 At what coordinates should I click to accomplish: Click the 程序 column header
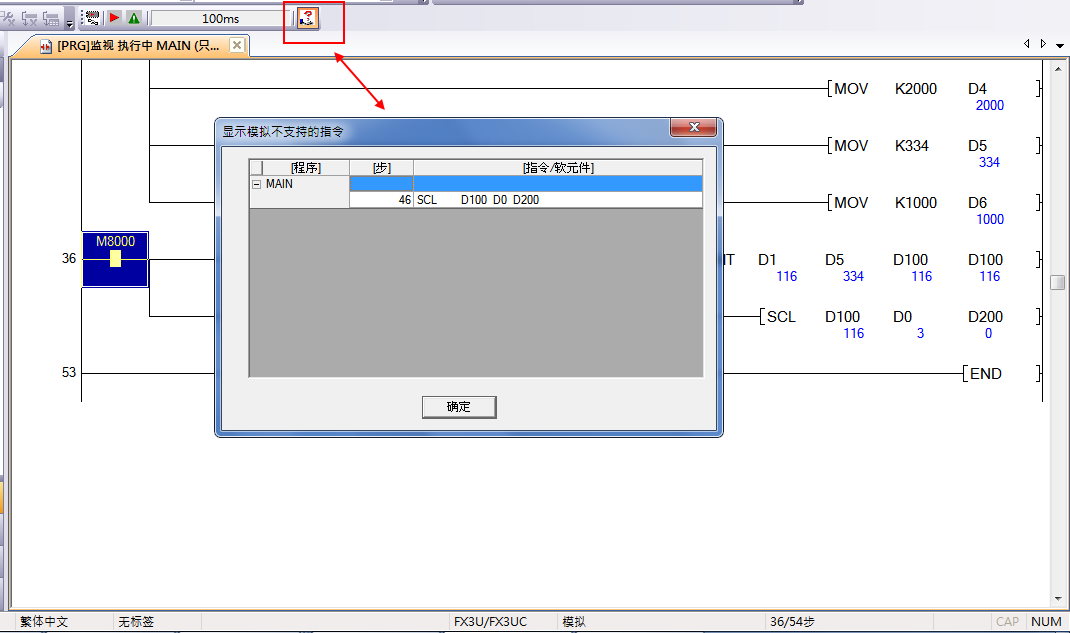[x=305, y=167]
